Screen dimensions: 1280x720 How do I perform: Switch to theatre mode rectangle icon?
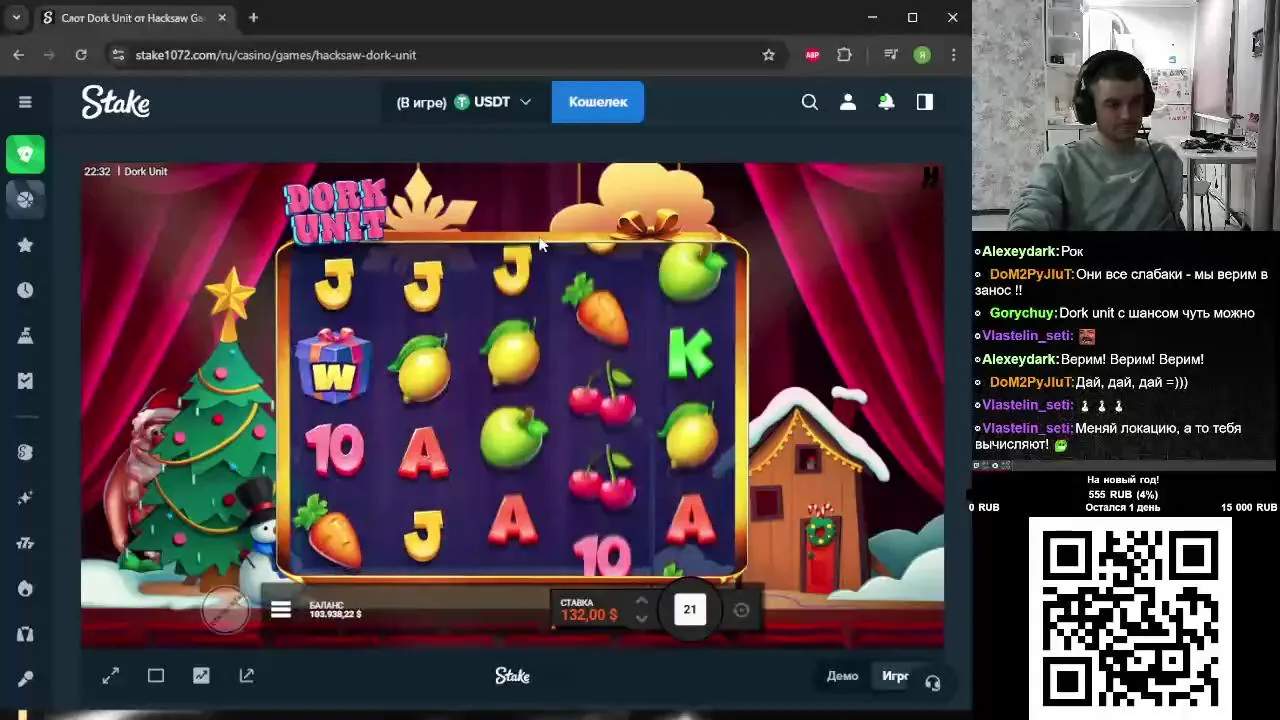pyautogui.click(x=156, y=676)
